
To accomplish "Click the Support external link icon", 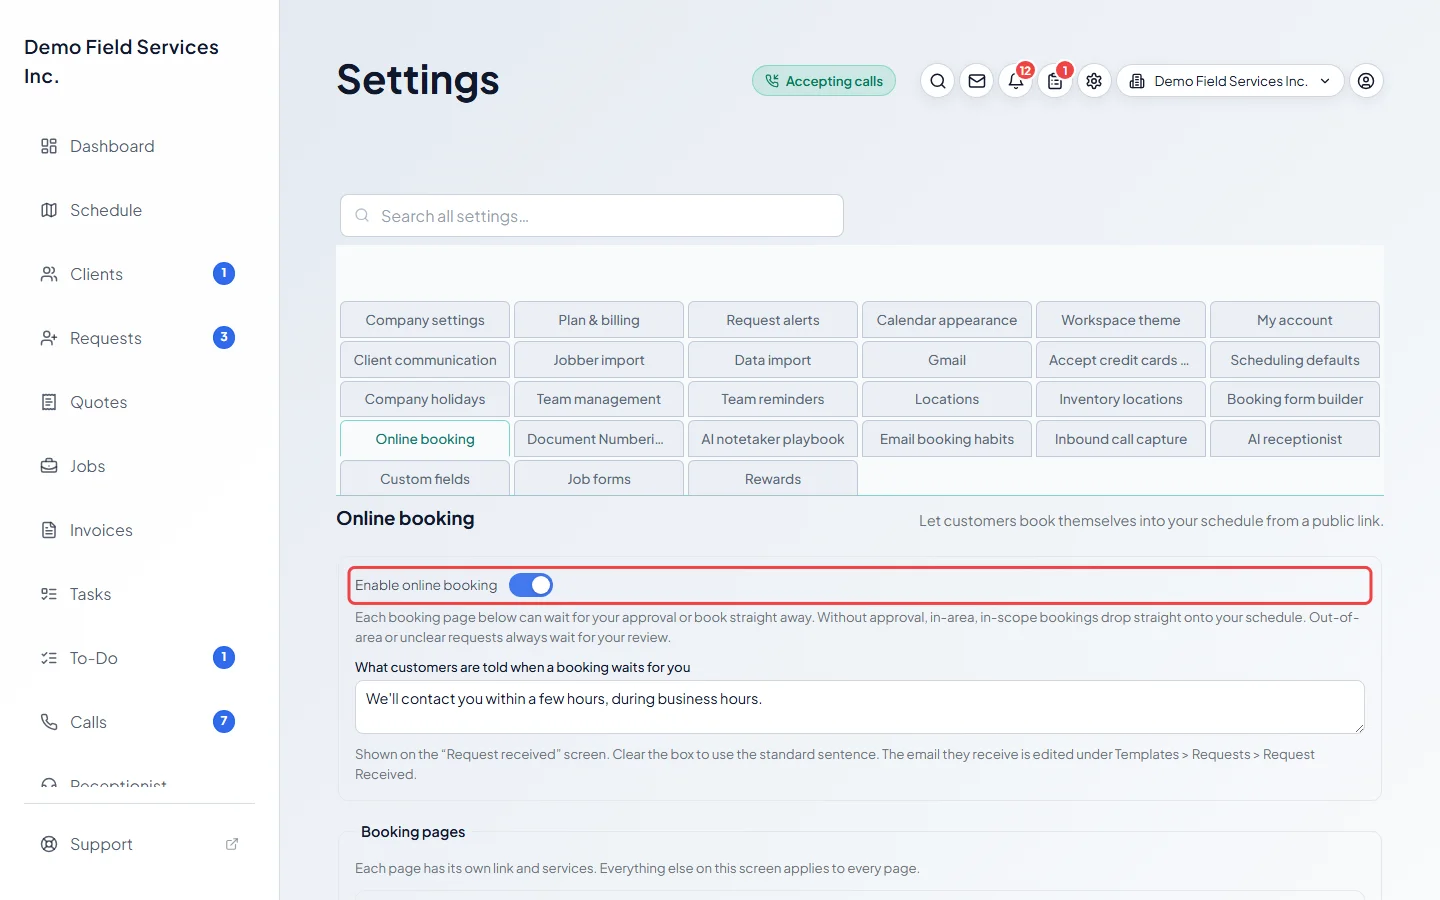I will pos(232,844).
